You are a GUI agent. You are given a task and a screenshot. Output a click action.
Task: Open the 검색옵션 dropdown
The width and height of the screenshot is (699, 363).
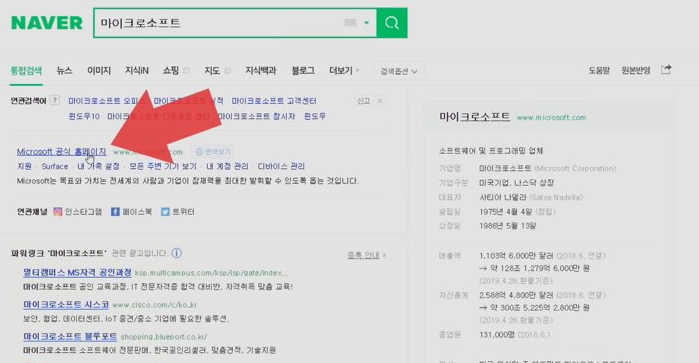coord(399,71)
